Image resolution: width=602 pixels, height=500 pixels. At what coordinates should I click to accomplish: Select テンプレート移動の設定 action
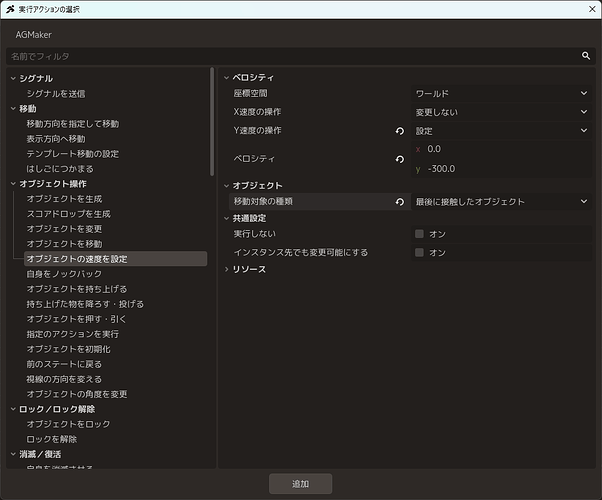[73, 154]
